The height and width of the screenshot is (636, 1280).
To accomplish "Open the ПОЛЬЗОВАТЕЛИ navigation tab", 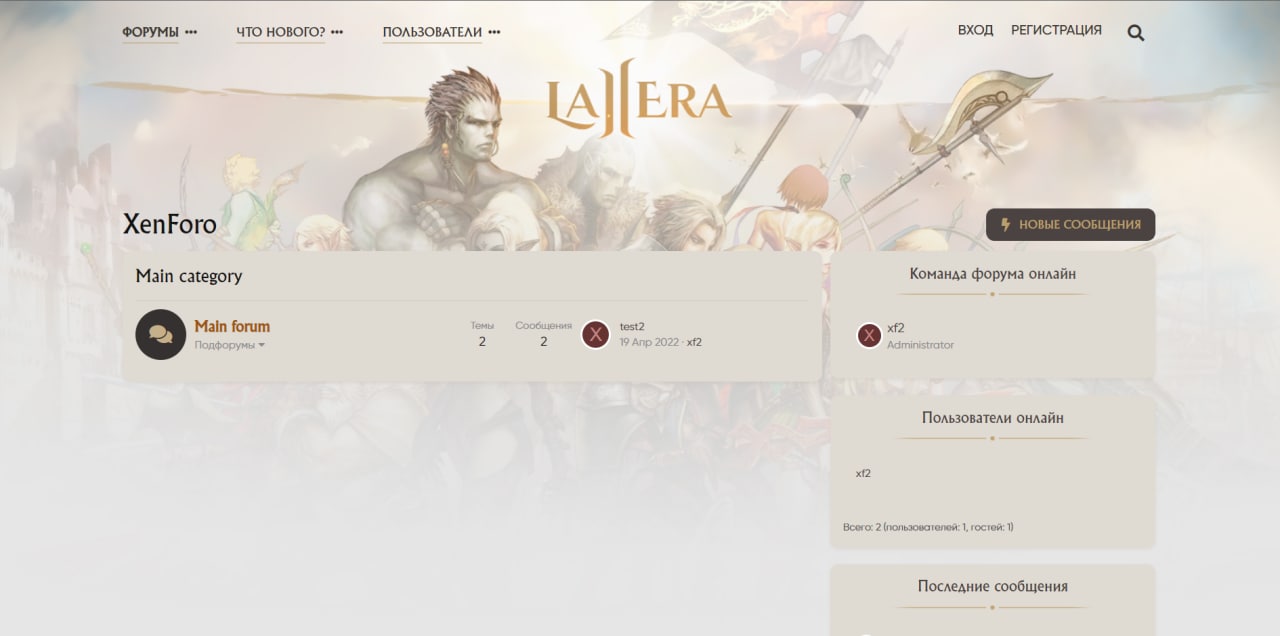I will (432, 32).
